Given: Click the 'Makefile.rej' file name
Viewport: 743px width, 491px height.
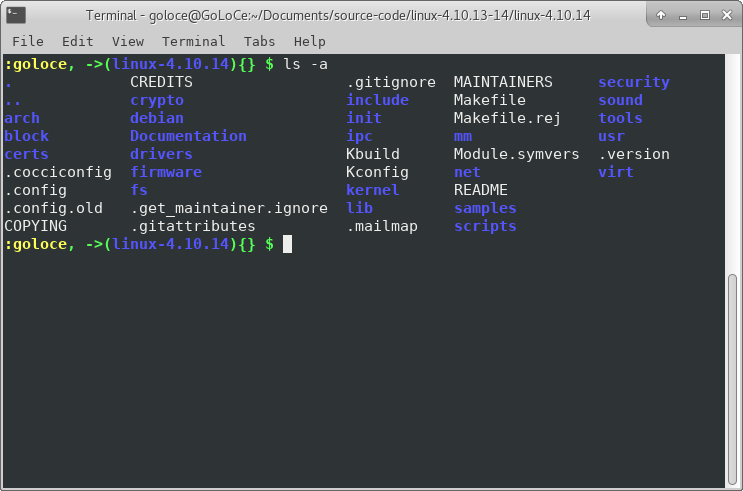Looking at the screenshot, I should (507, 118).
